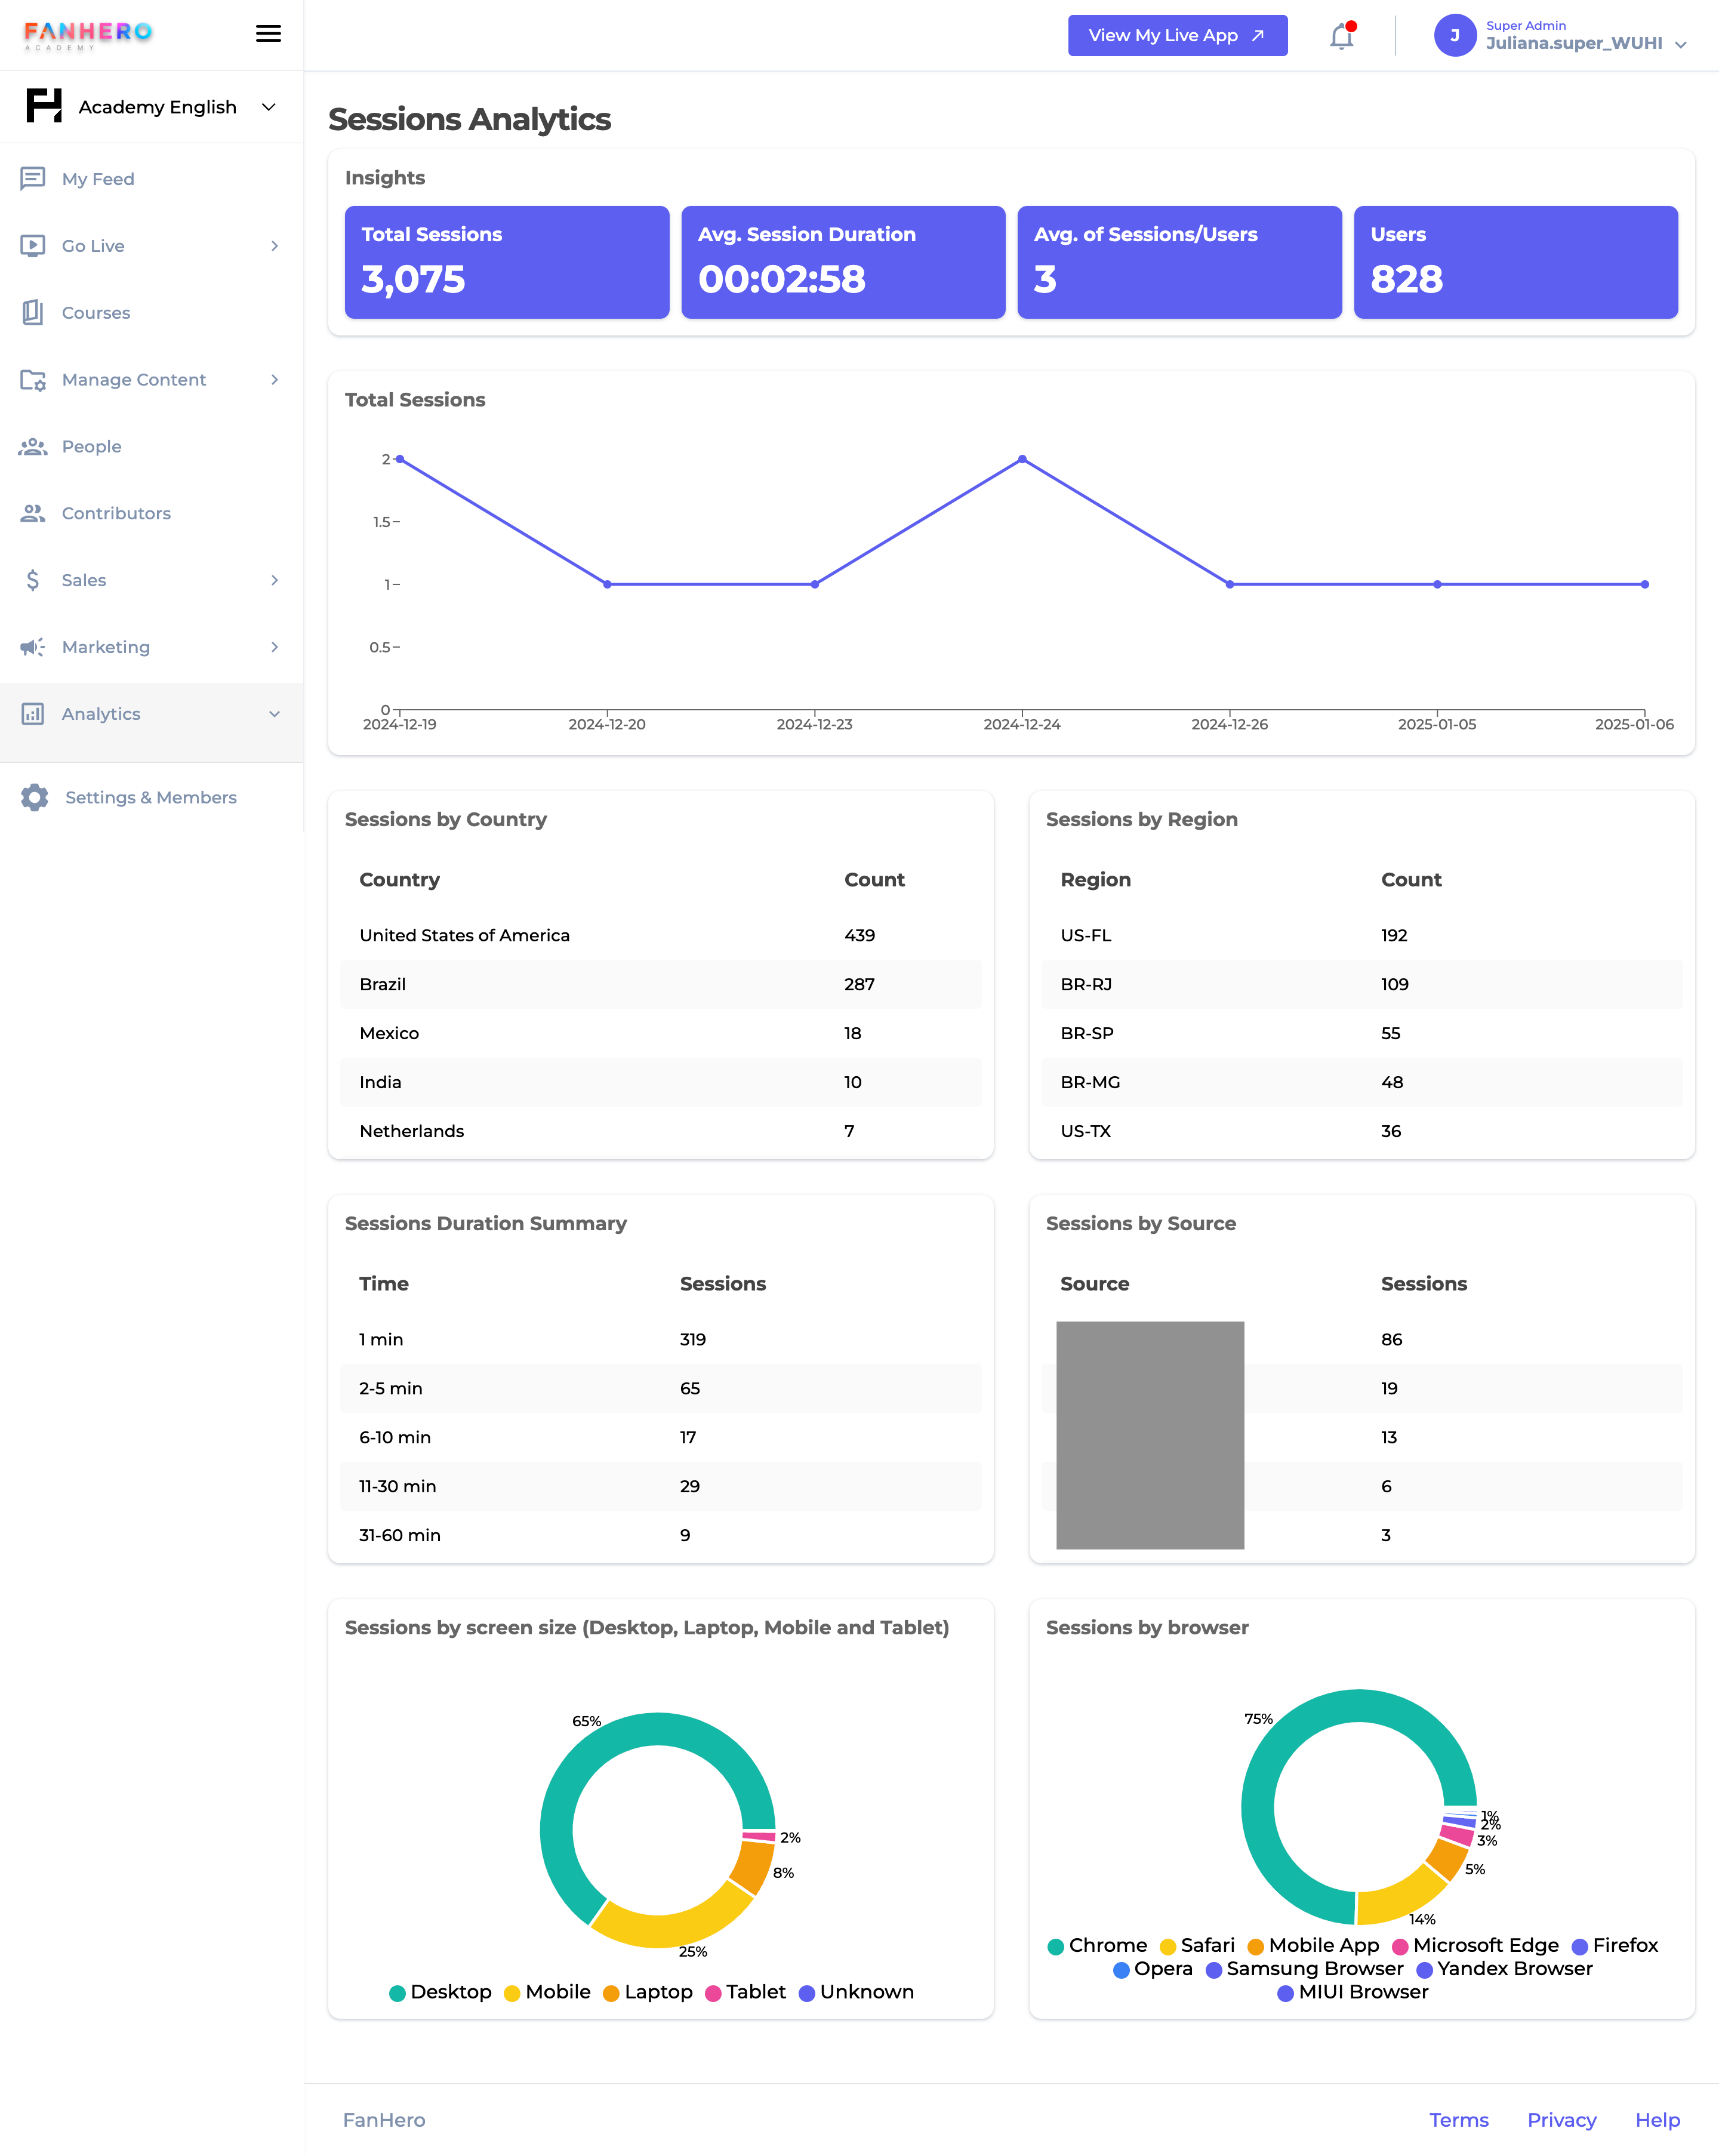Toggle Mobile App legend in browser chart
Screen dimensions: 1719x2156
[1313, 1945]
